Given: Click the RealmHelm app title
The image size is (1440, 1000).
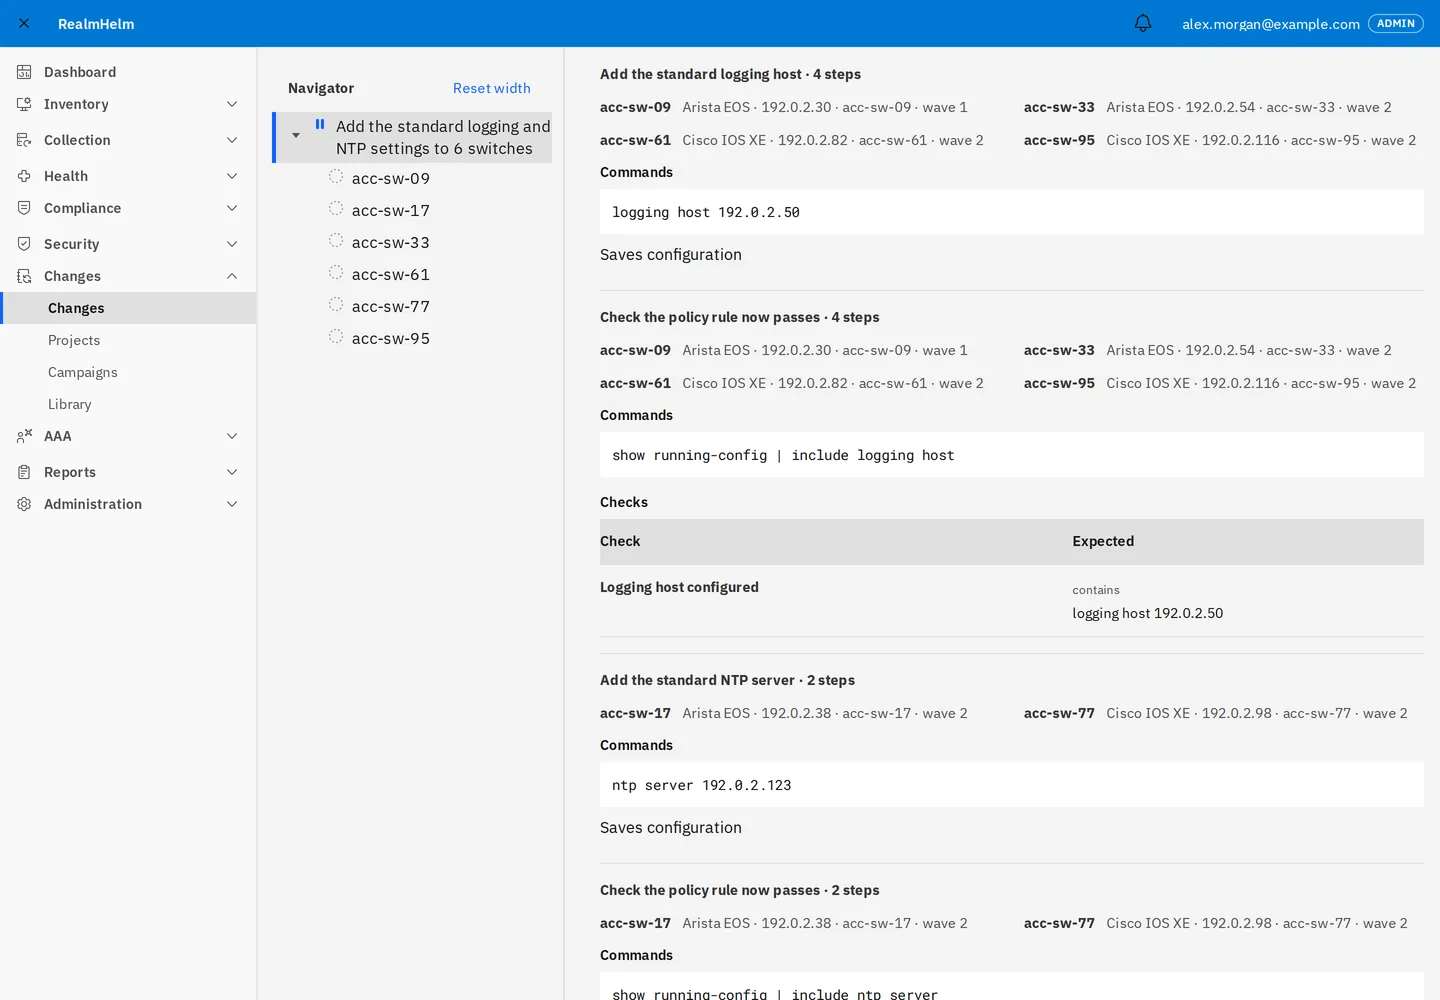Looking at the screenshot, I should click(x=96, y=24).
